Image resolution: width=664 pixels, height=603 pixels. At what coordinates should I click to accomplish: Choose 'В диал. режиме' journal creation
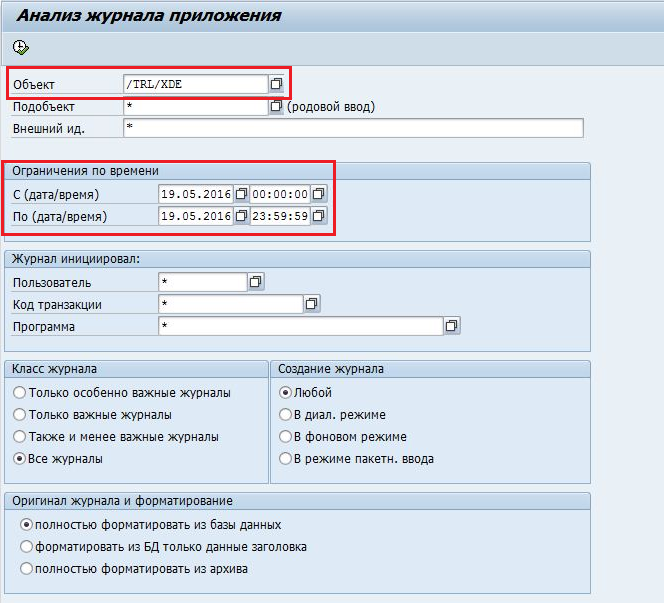[285, 415]
